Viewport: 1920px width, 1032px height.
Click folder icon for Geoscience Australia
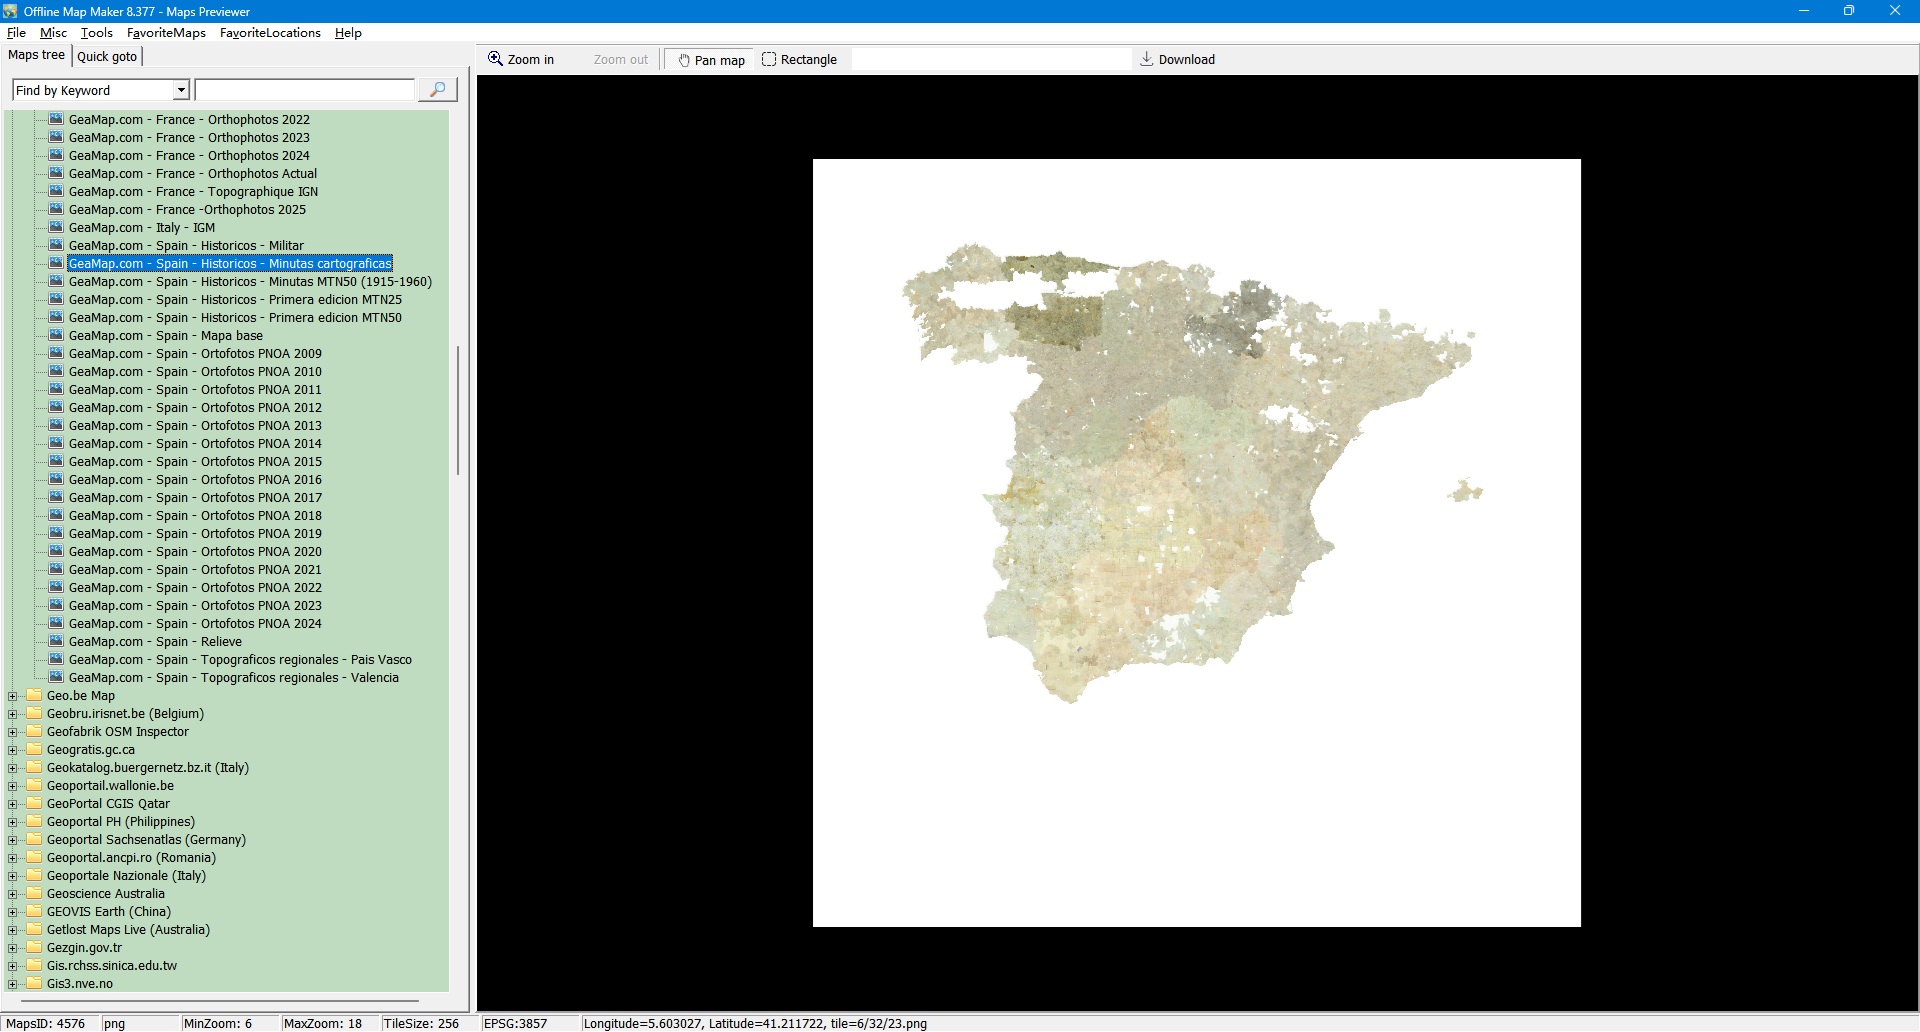pyautogui.click(x=35, y=894)
